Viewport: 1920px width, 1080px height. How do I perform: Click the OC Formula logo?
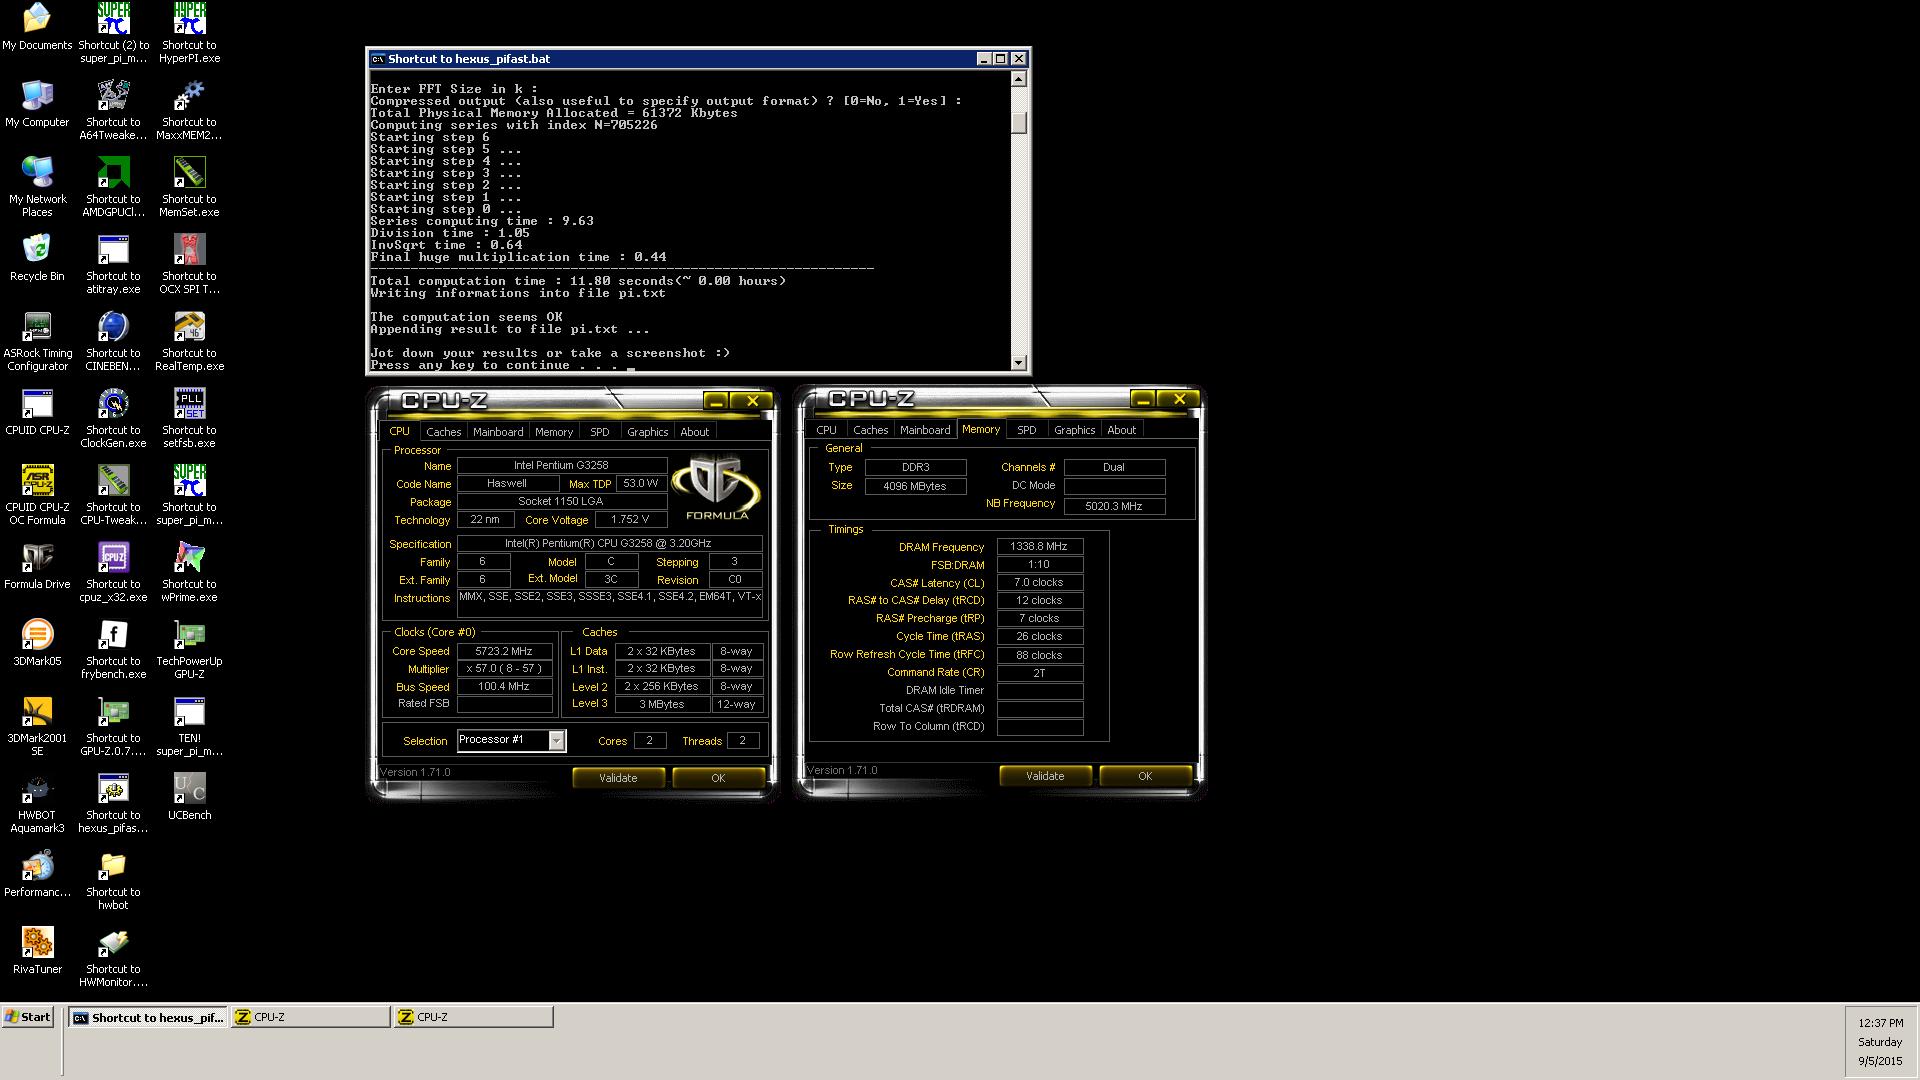[716, 487]
